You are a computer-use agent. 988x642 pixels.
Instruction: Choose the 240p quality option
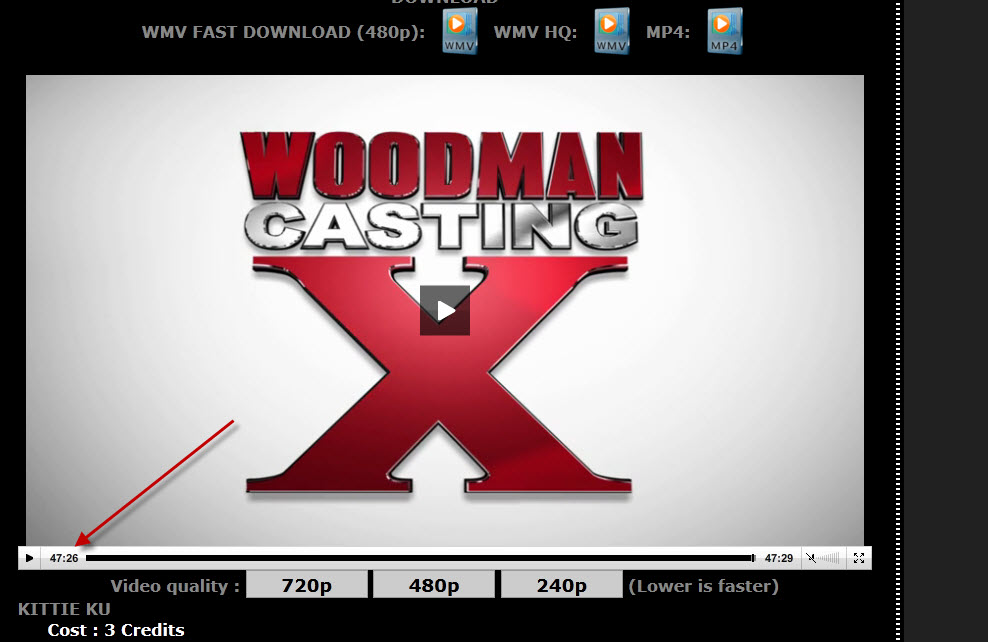[x=561, y=586]
